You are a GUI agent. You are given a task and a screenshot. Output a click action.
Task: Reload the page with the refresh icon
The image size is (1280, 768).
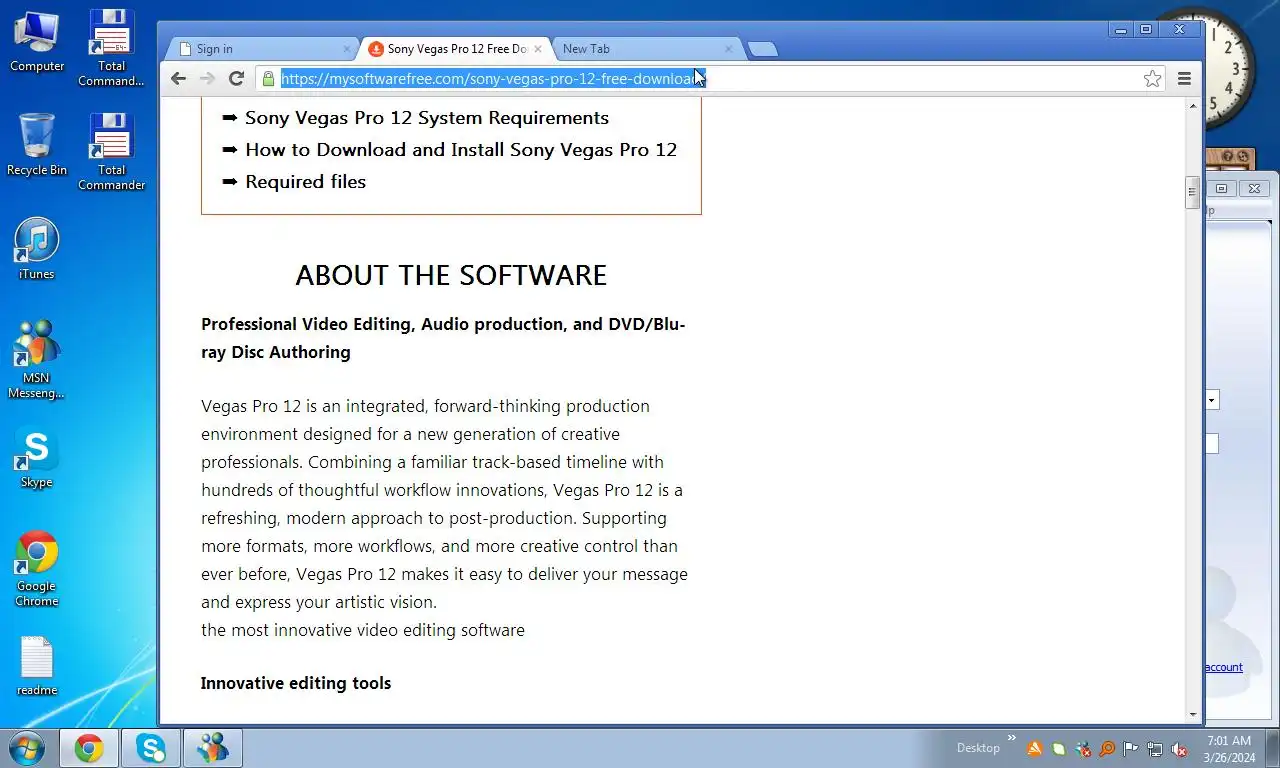[x=236, y=79]
